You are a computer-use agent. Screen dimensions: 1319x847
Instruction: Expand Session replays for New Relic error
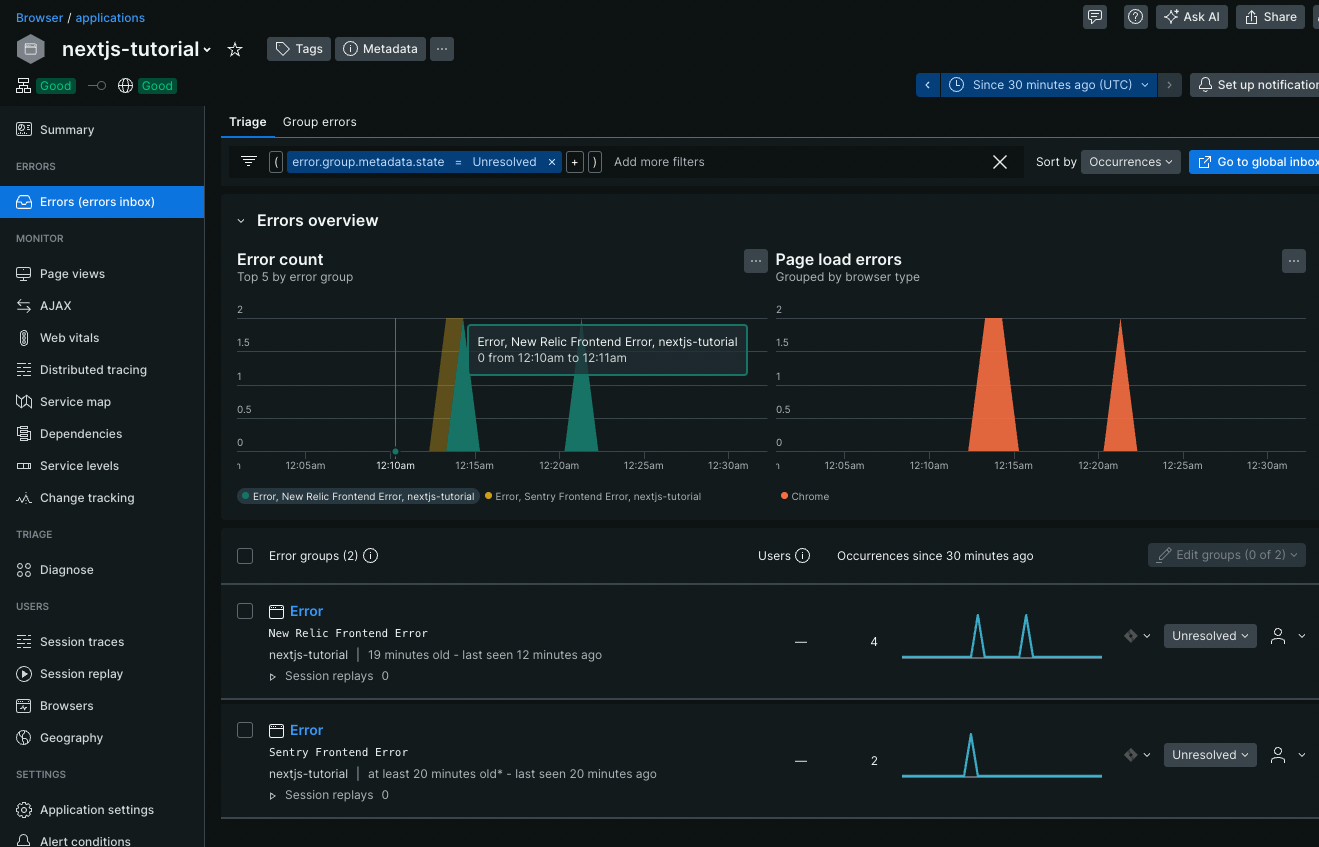[x=274, y=677]
